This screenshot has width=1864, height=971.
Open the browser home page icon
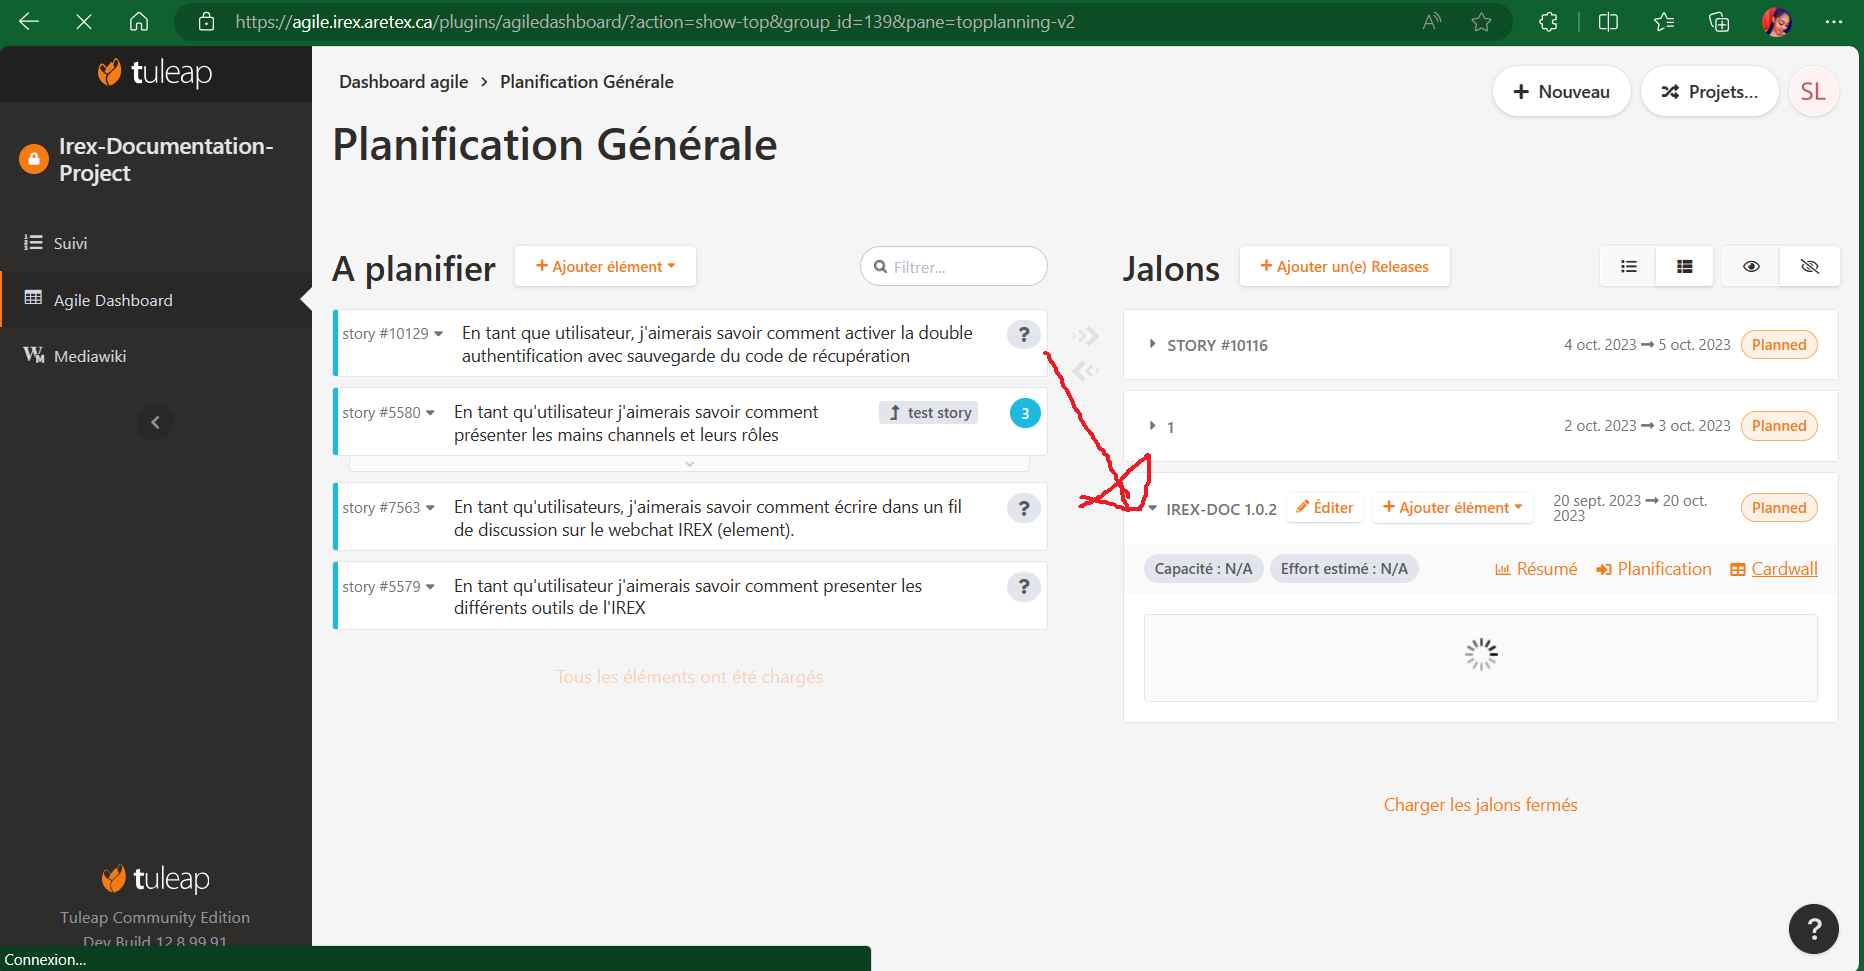[139, 22]
